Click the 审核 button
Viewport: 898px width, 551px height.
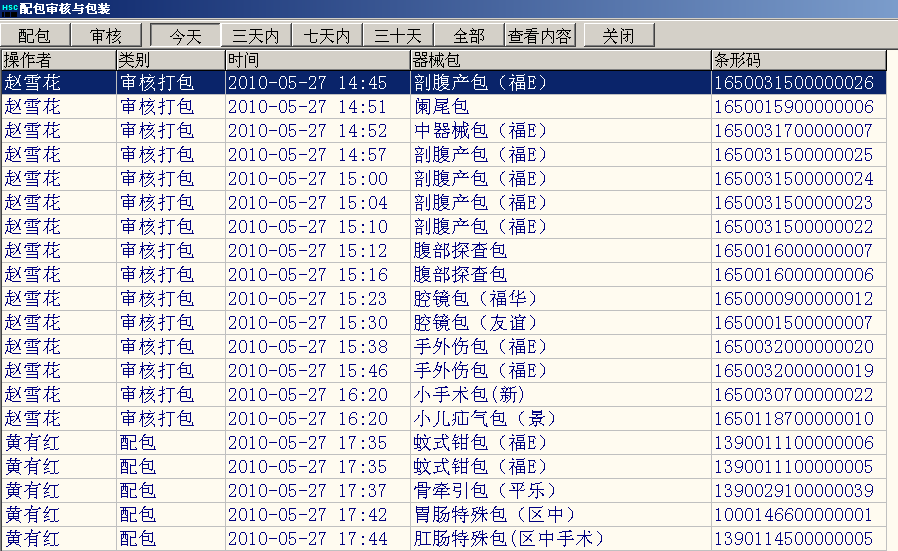click(106, 35)
